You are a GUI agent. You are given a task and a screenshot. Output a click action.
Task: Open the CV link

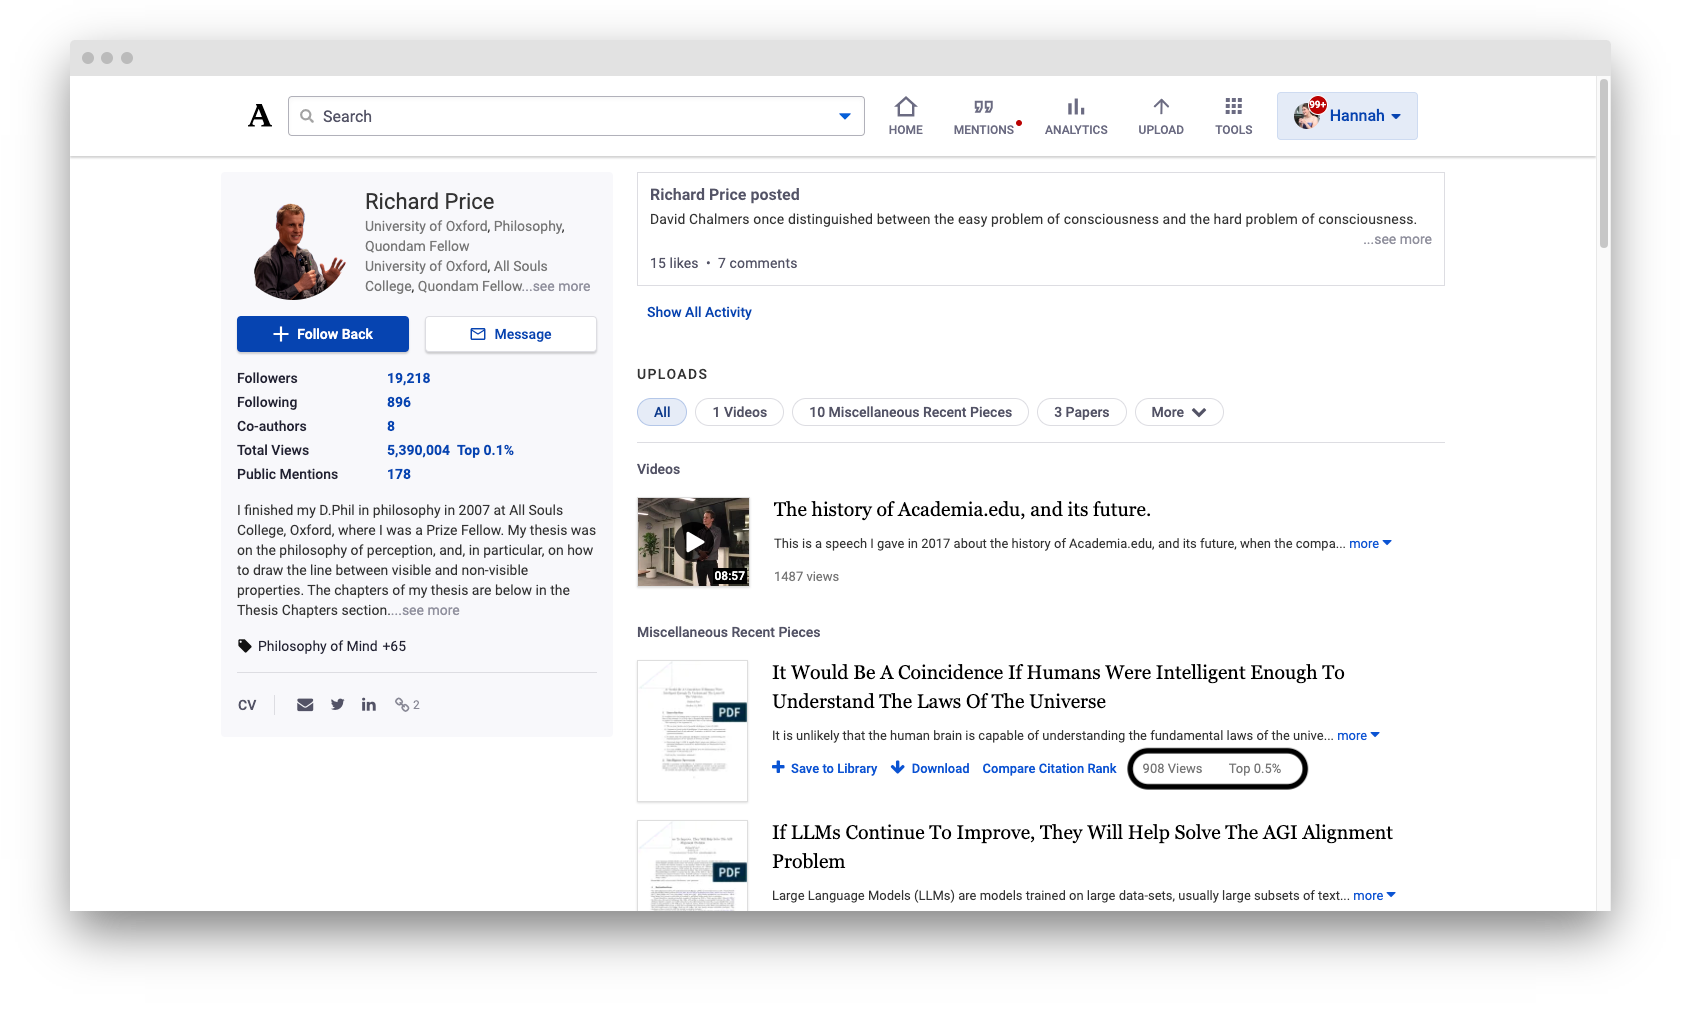pyautogui.click(x=247, y=705)
